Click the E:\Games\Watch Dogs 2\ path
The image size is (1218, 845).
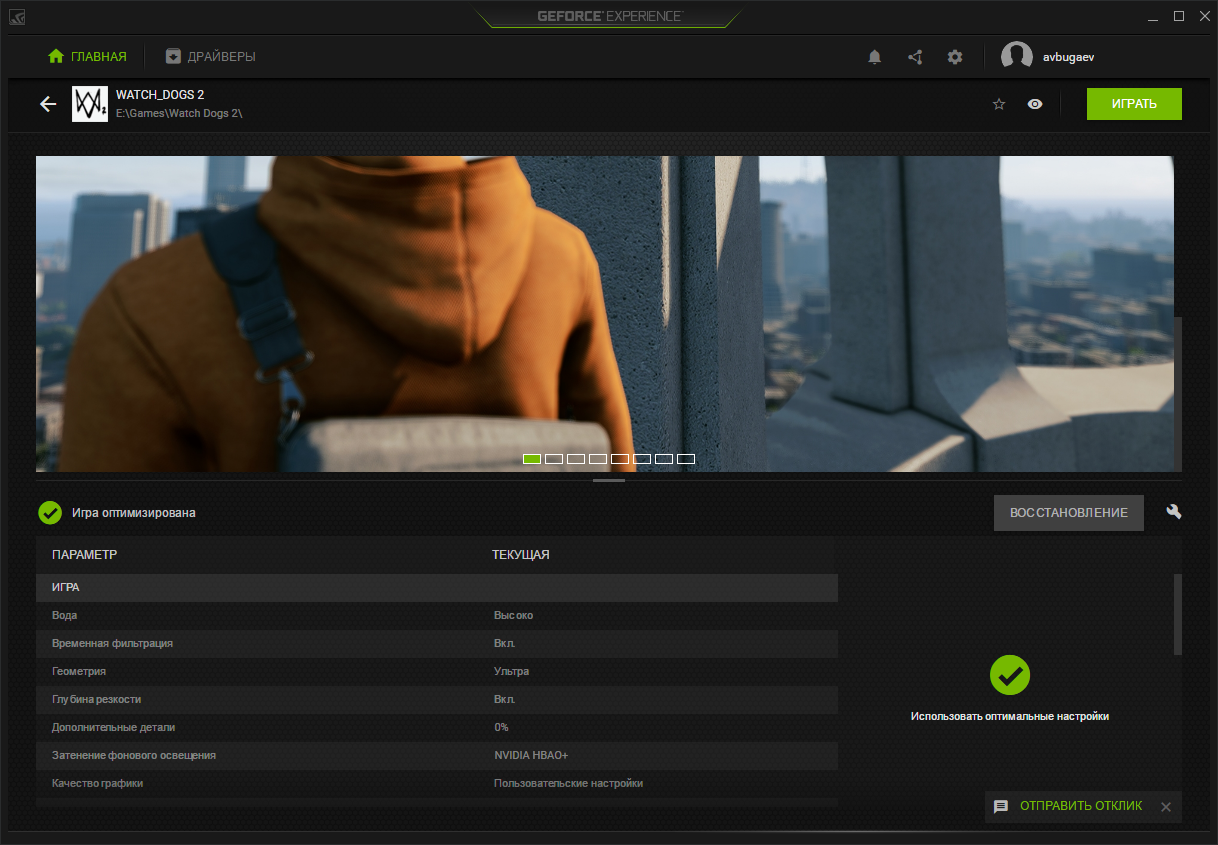click(179, 114)
